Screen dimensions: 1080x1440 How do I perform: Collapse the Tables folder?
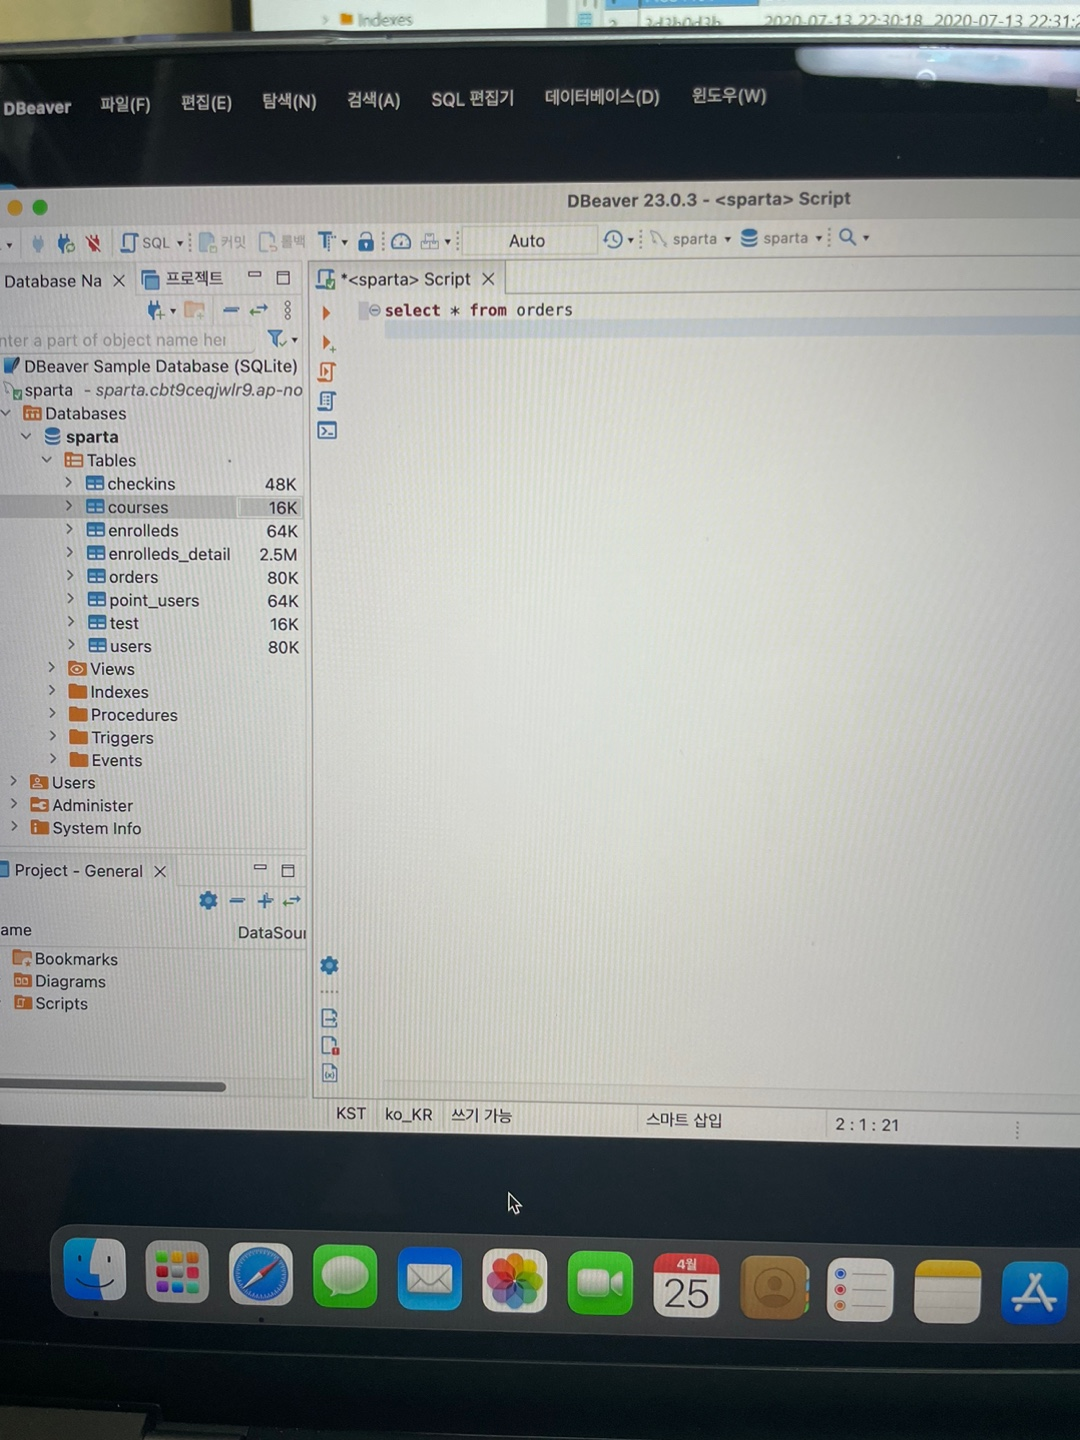47,460
